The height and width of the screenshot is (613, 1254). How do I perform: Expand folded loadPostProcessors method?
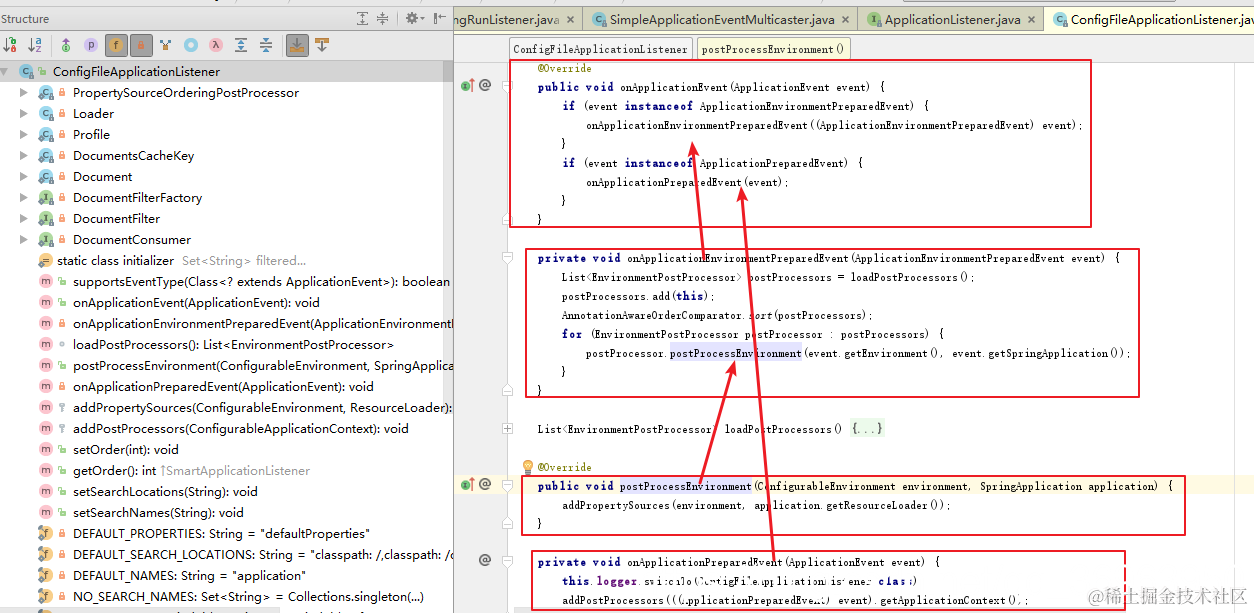508,429
